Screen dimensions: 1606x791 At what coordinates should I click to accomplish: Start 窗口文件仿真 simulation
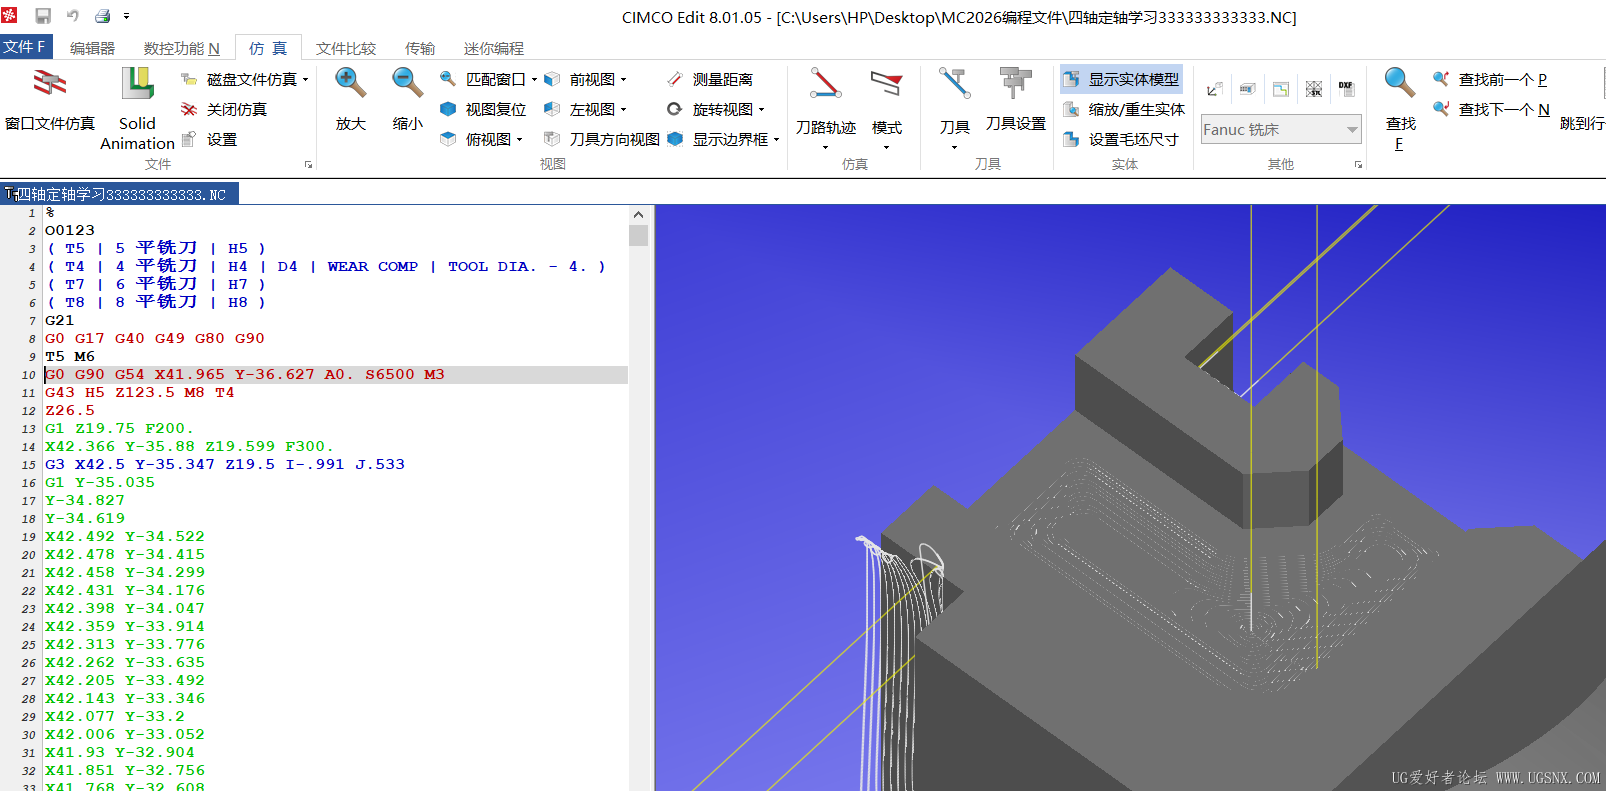[50, 100]
